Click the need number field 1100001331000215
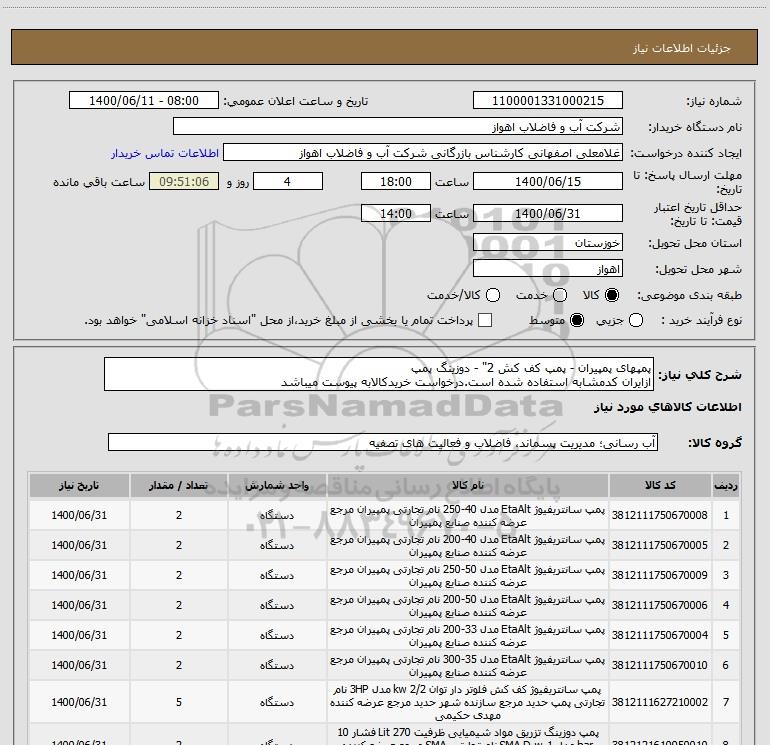Screen dimensions: 770x745 pos(548,101)
